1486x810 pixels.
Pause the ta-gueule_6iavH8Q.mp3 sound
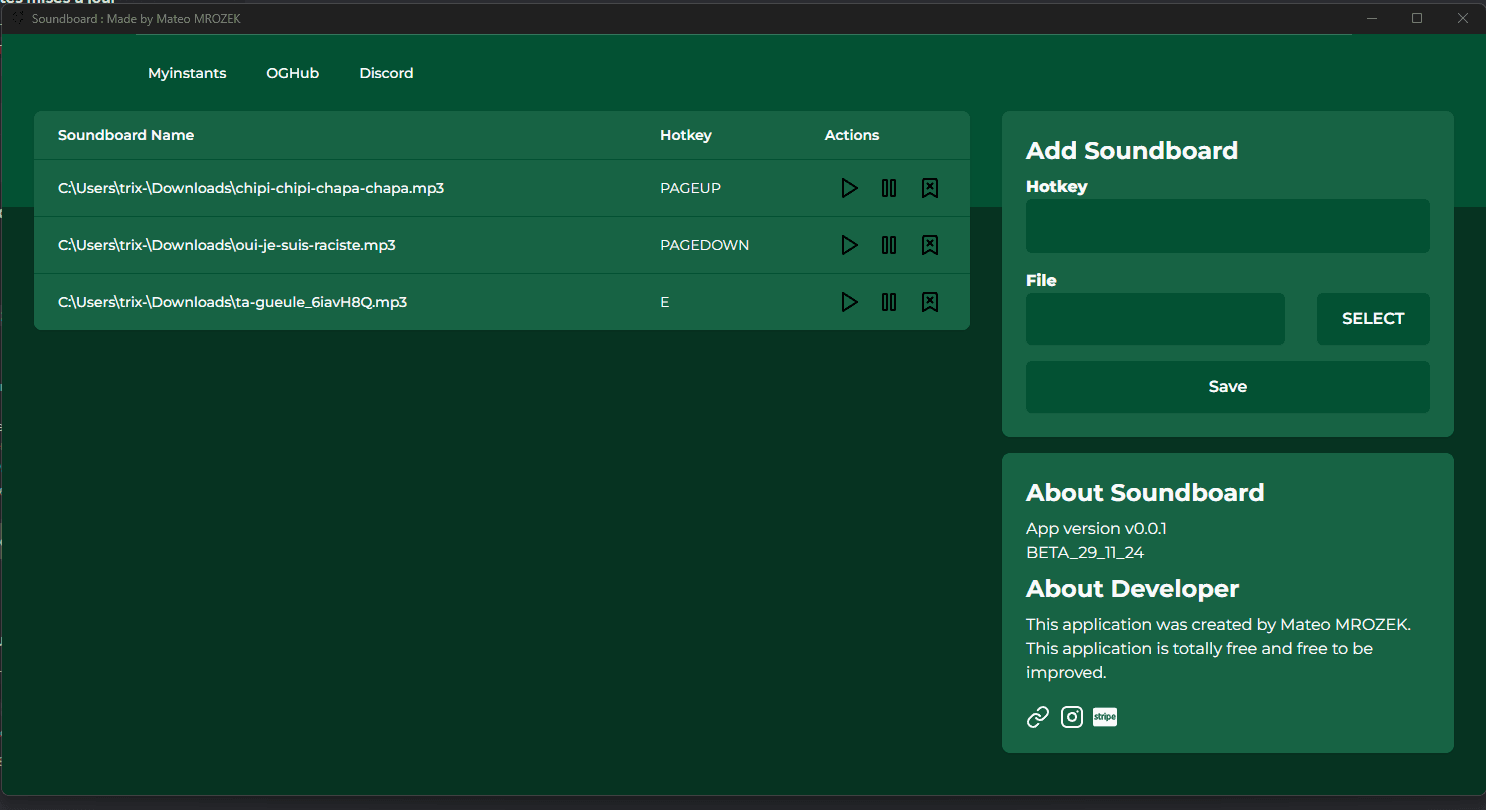point(889,302)
